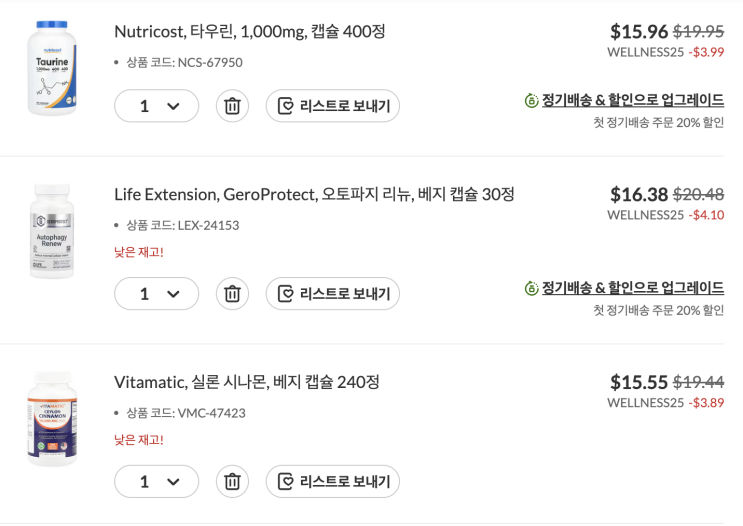743x526 pixels.
Task: Change quantity for Vitamatic Ceylon Cinnamon
Action: tap(157, 481)
